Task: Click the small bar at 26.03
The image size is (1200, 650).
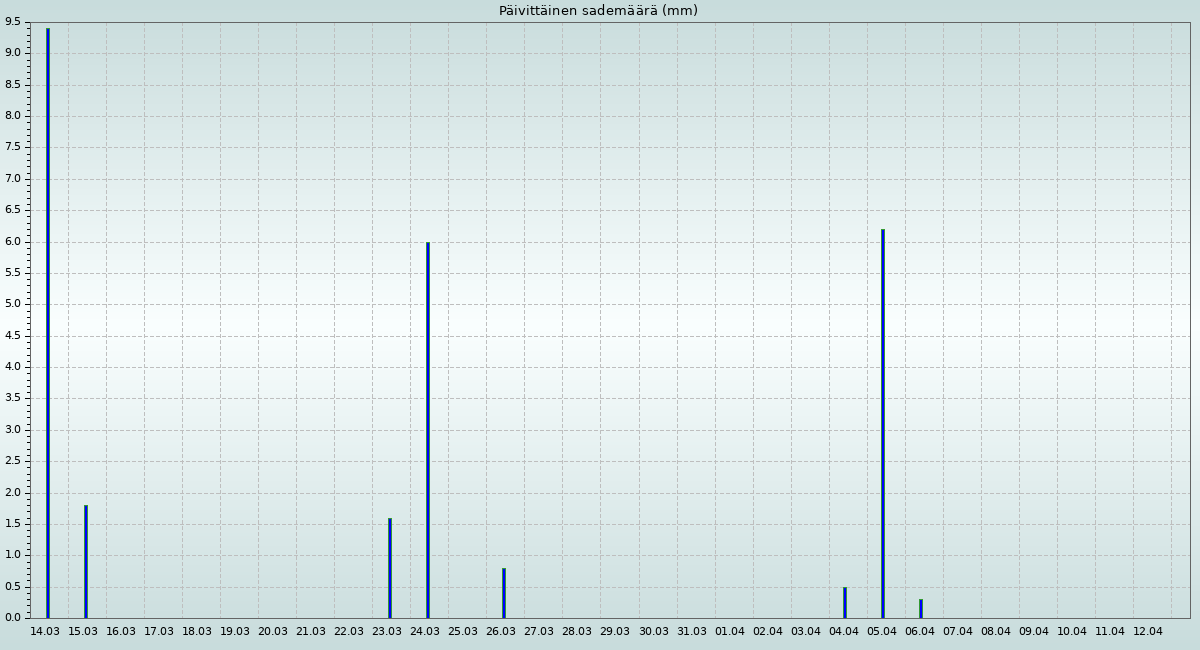Action: pyautogui.click(x=504, y=593)
